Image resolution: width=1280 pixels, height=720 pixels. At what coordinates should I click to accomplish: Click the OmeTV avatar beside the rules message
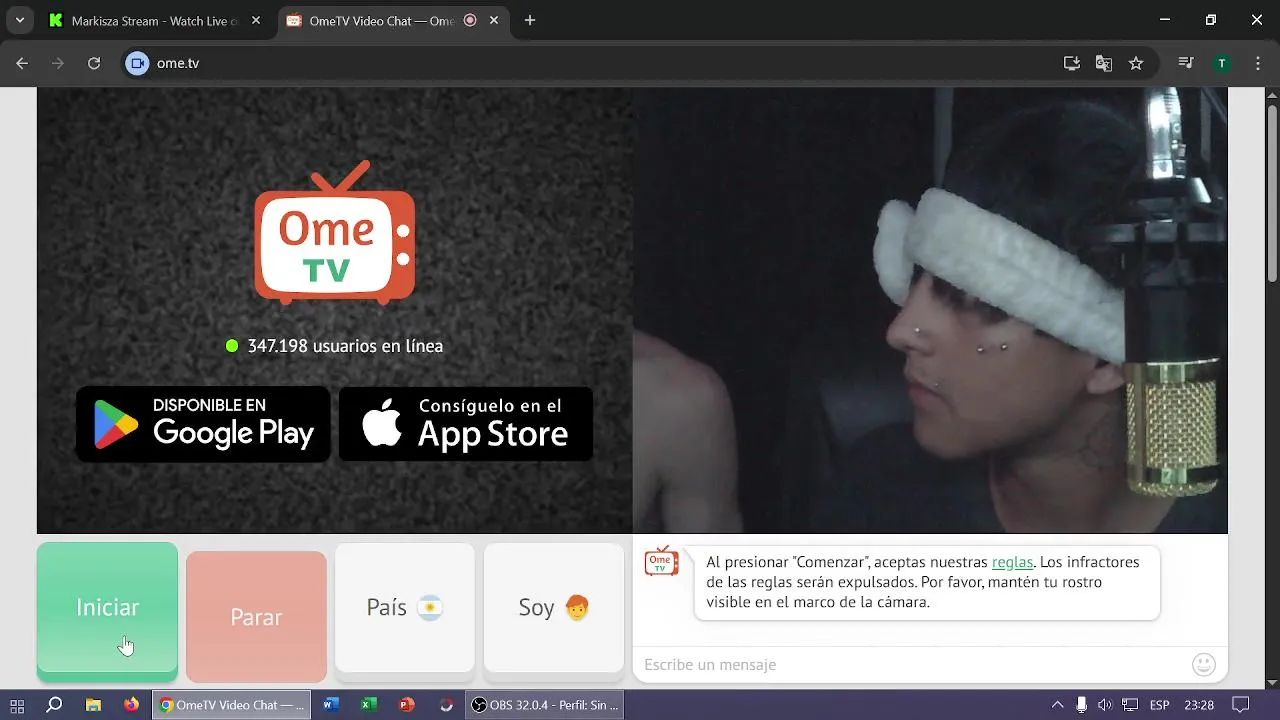coord(661,562)
